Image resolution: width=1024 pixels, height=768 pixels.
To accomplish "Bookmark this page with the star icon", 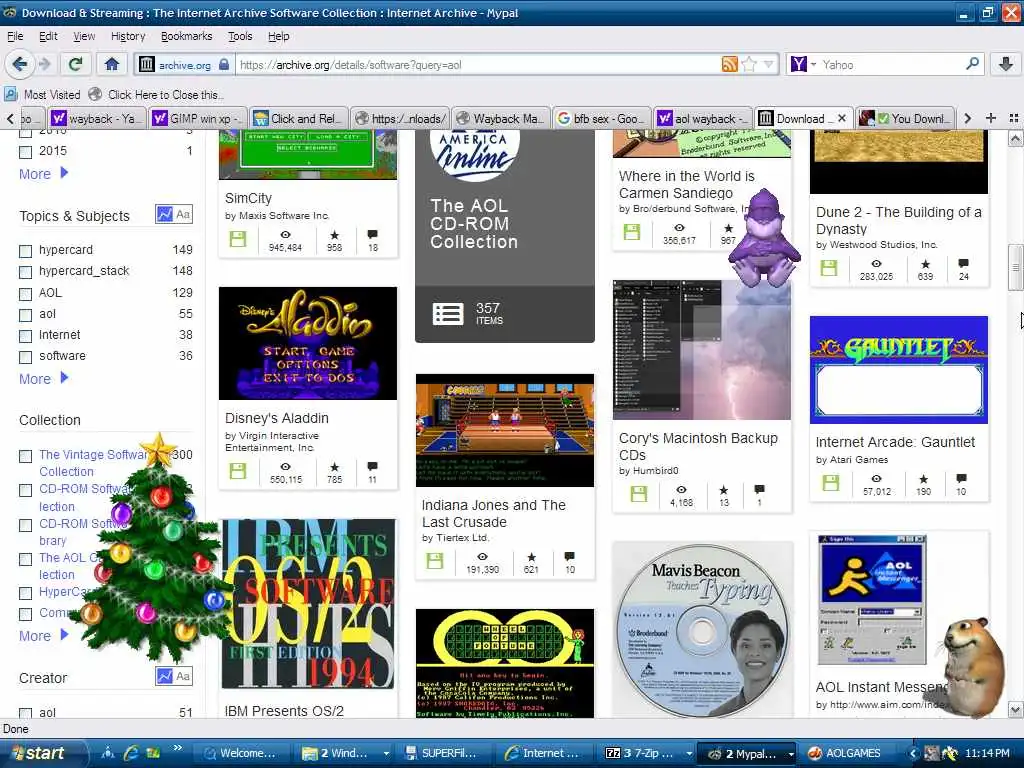I will [749, 64].
